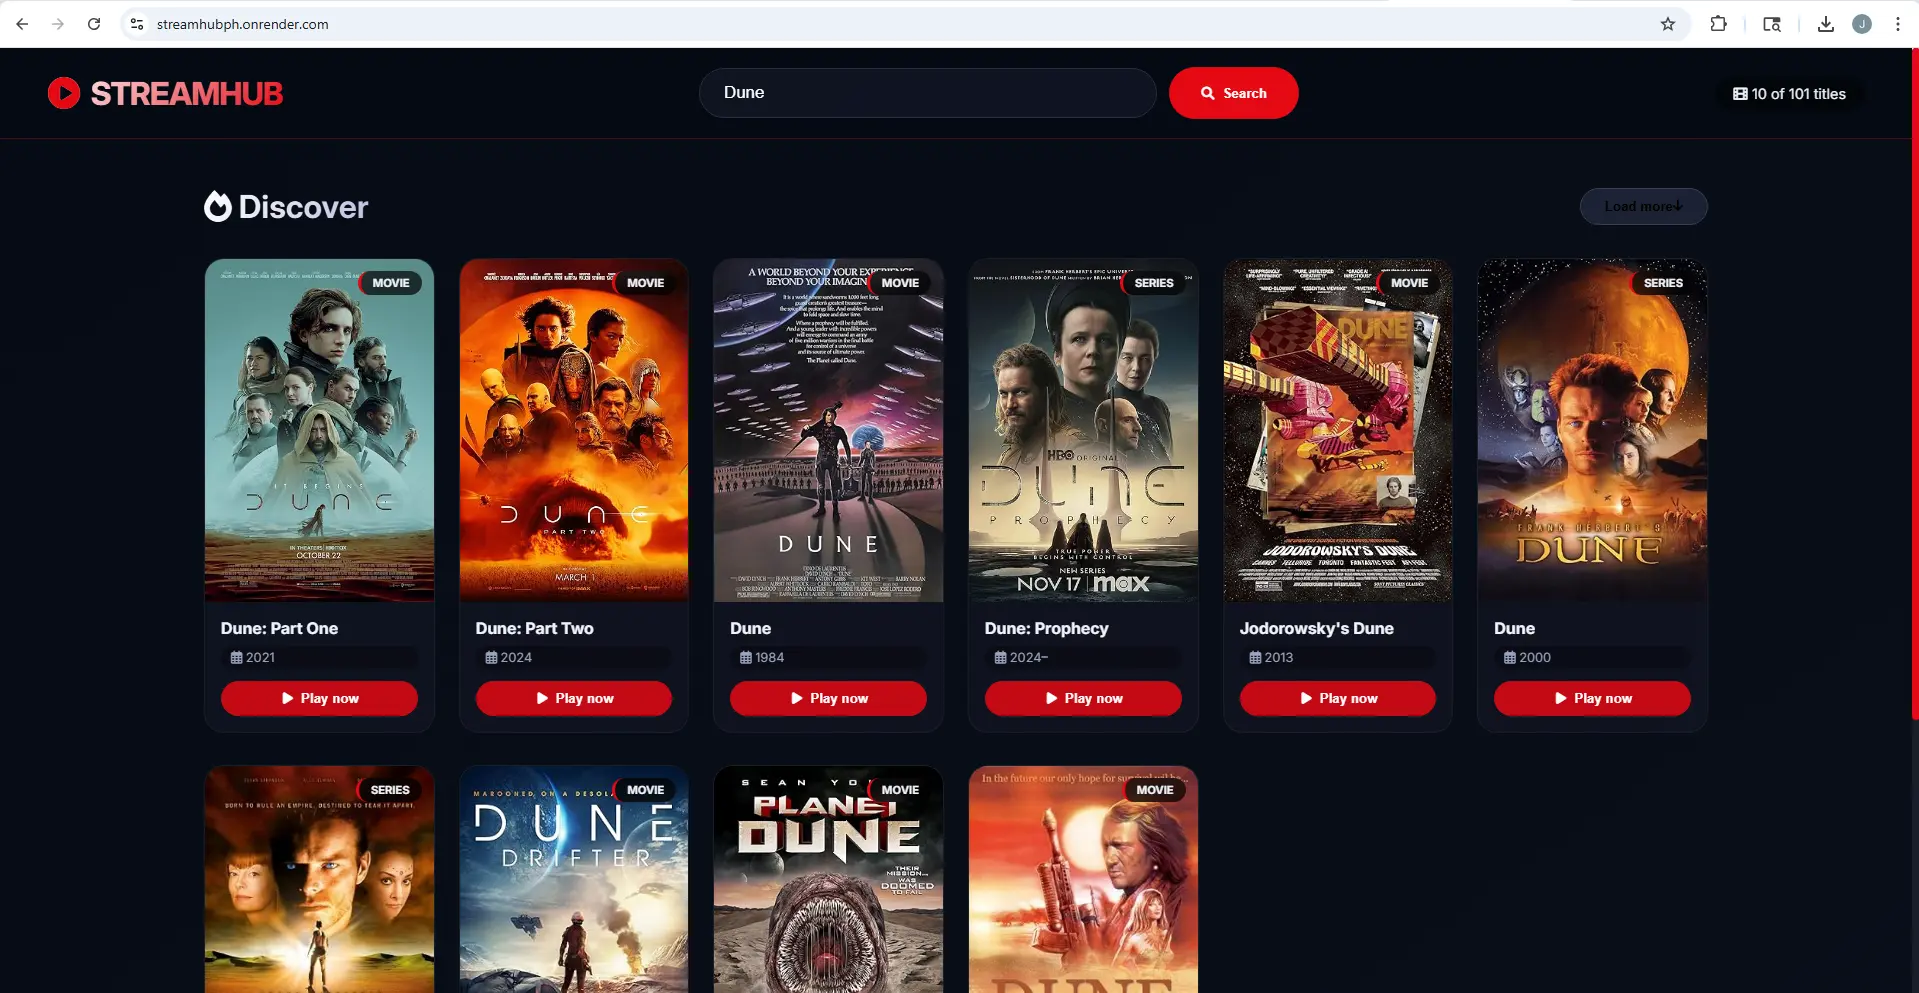
Task: Click the 10 of 101 titles counter
Action: (x=1789, y=94)
